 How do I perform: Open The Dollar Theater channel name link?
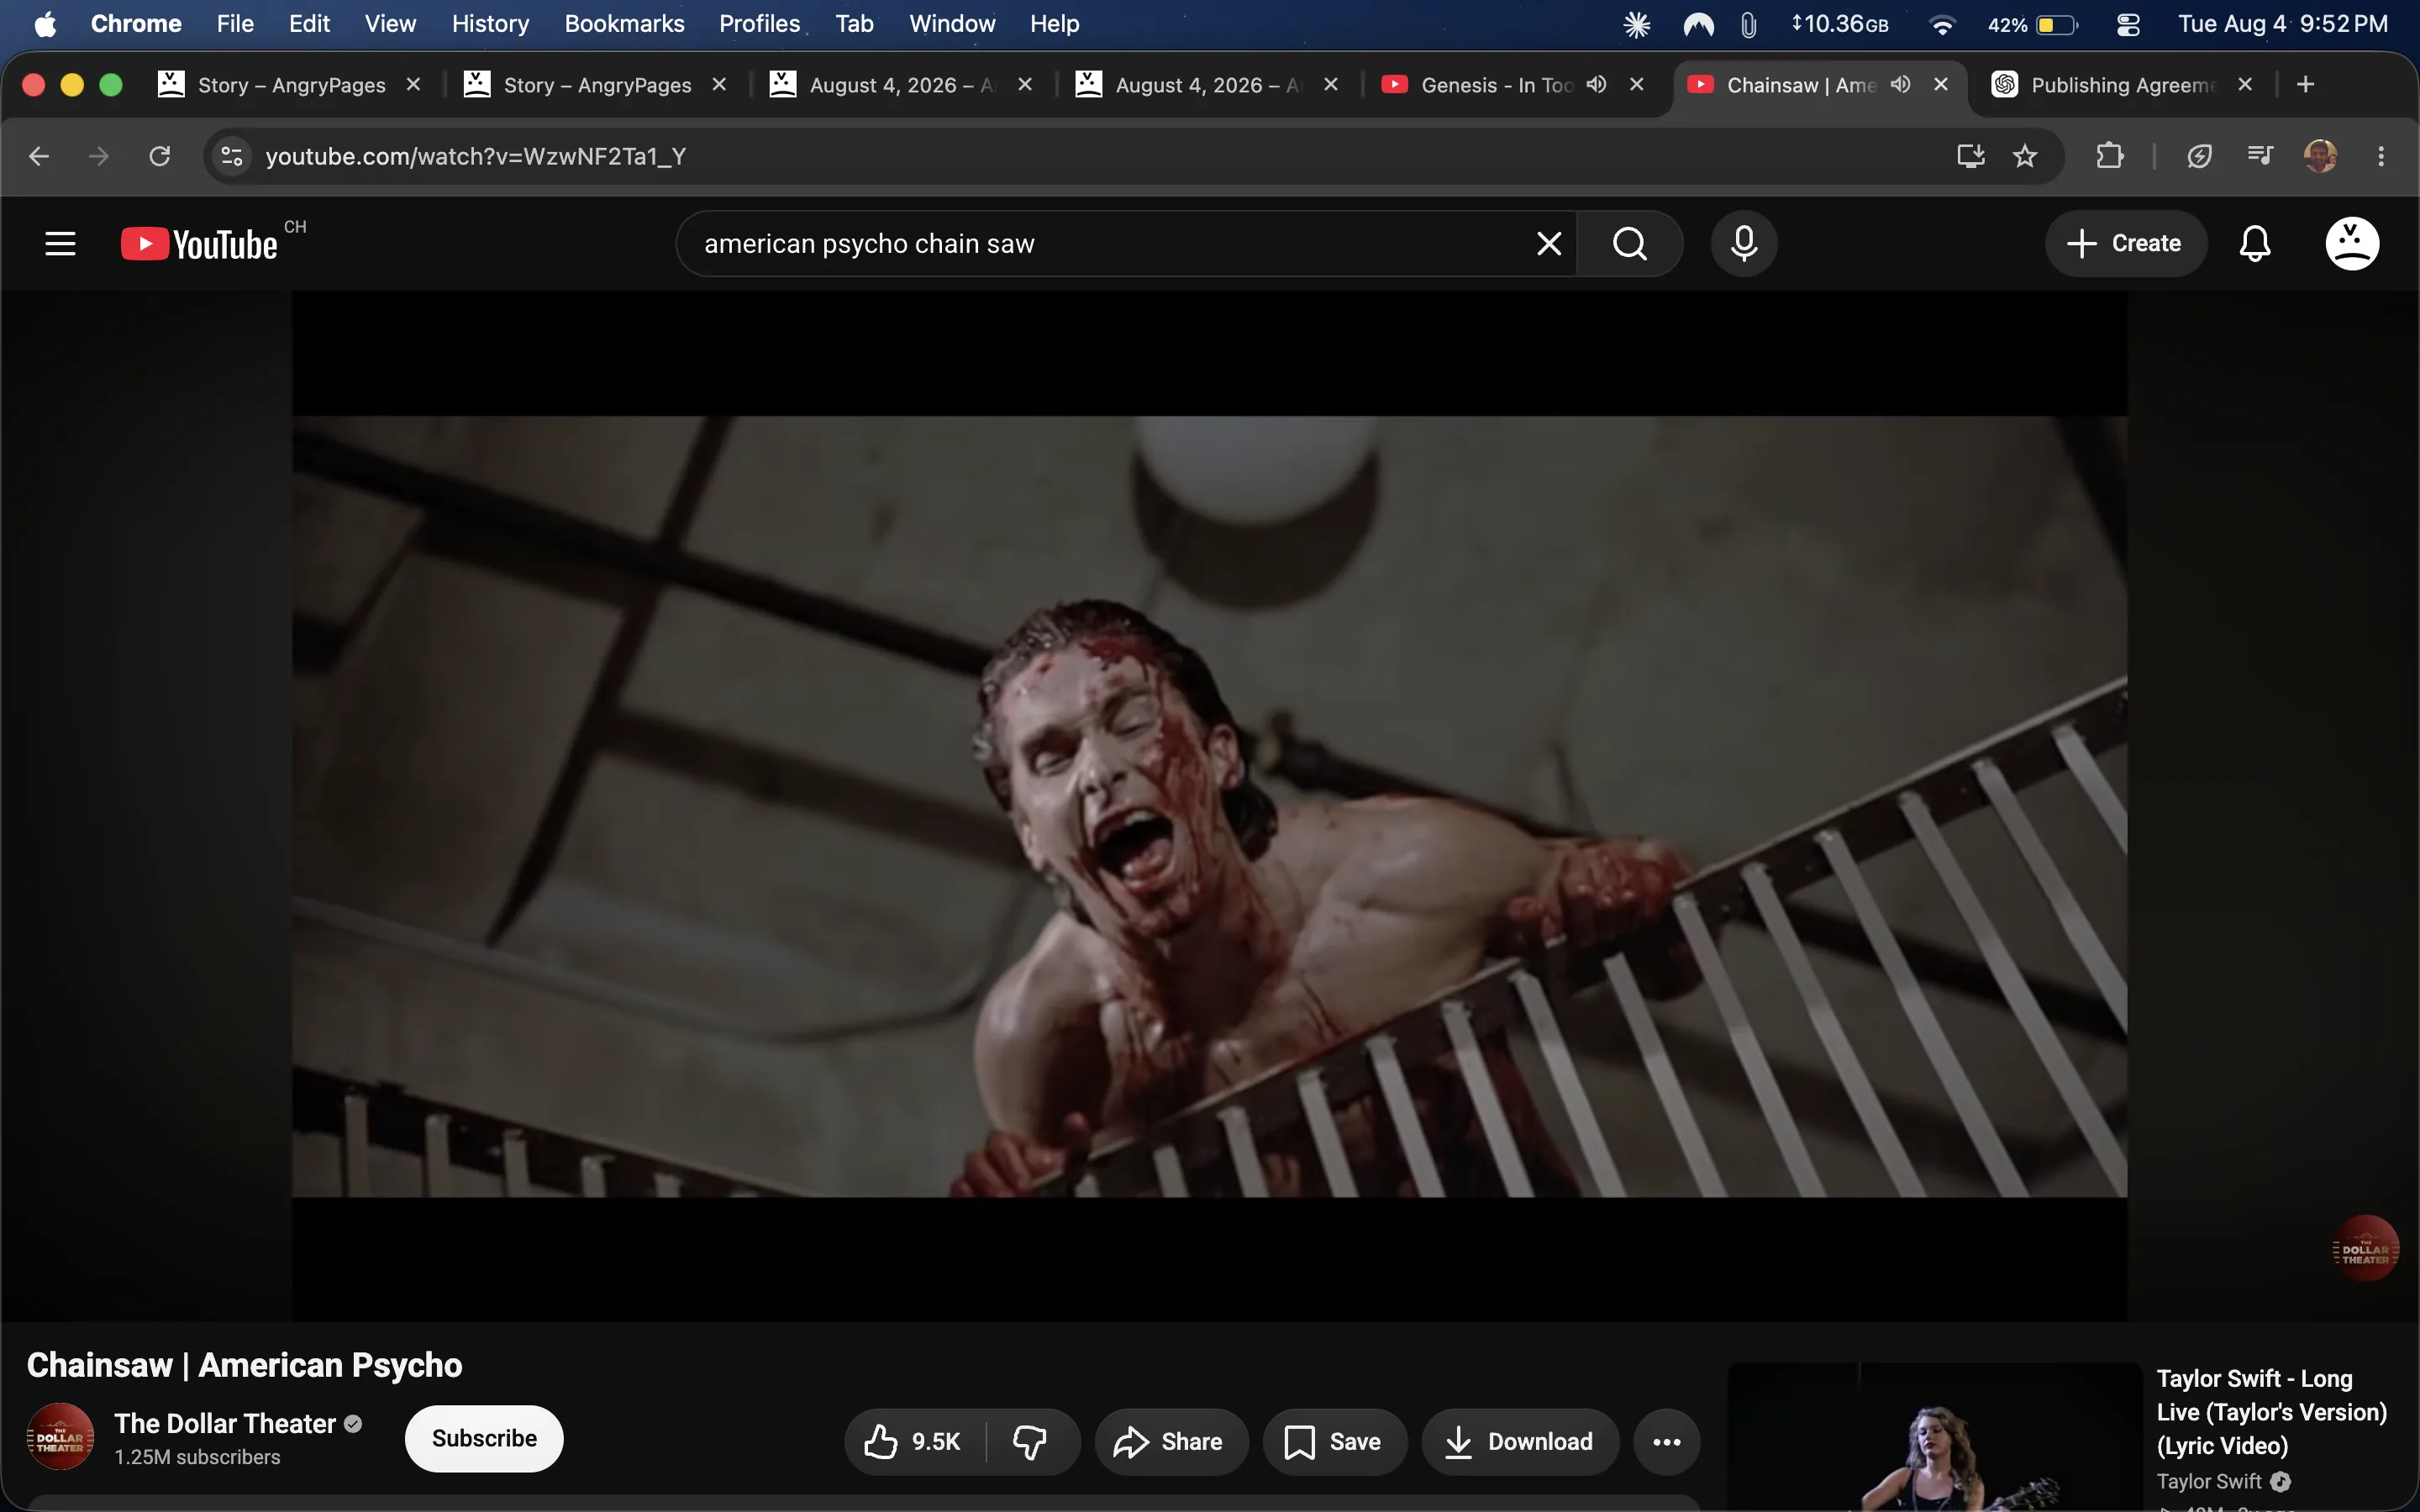pos(225,1423)
